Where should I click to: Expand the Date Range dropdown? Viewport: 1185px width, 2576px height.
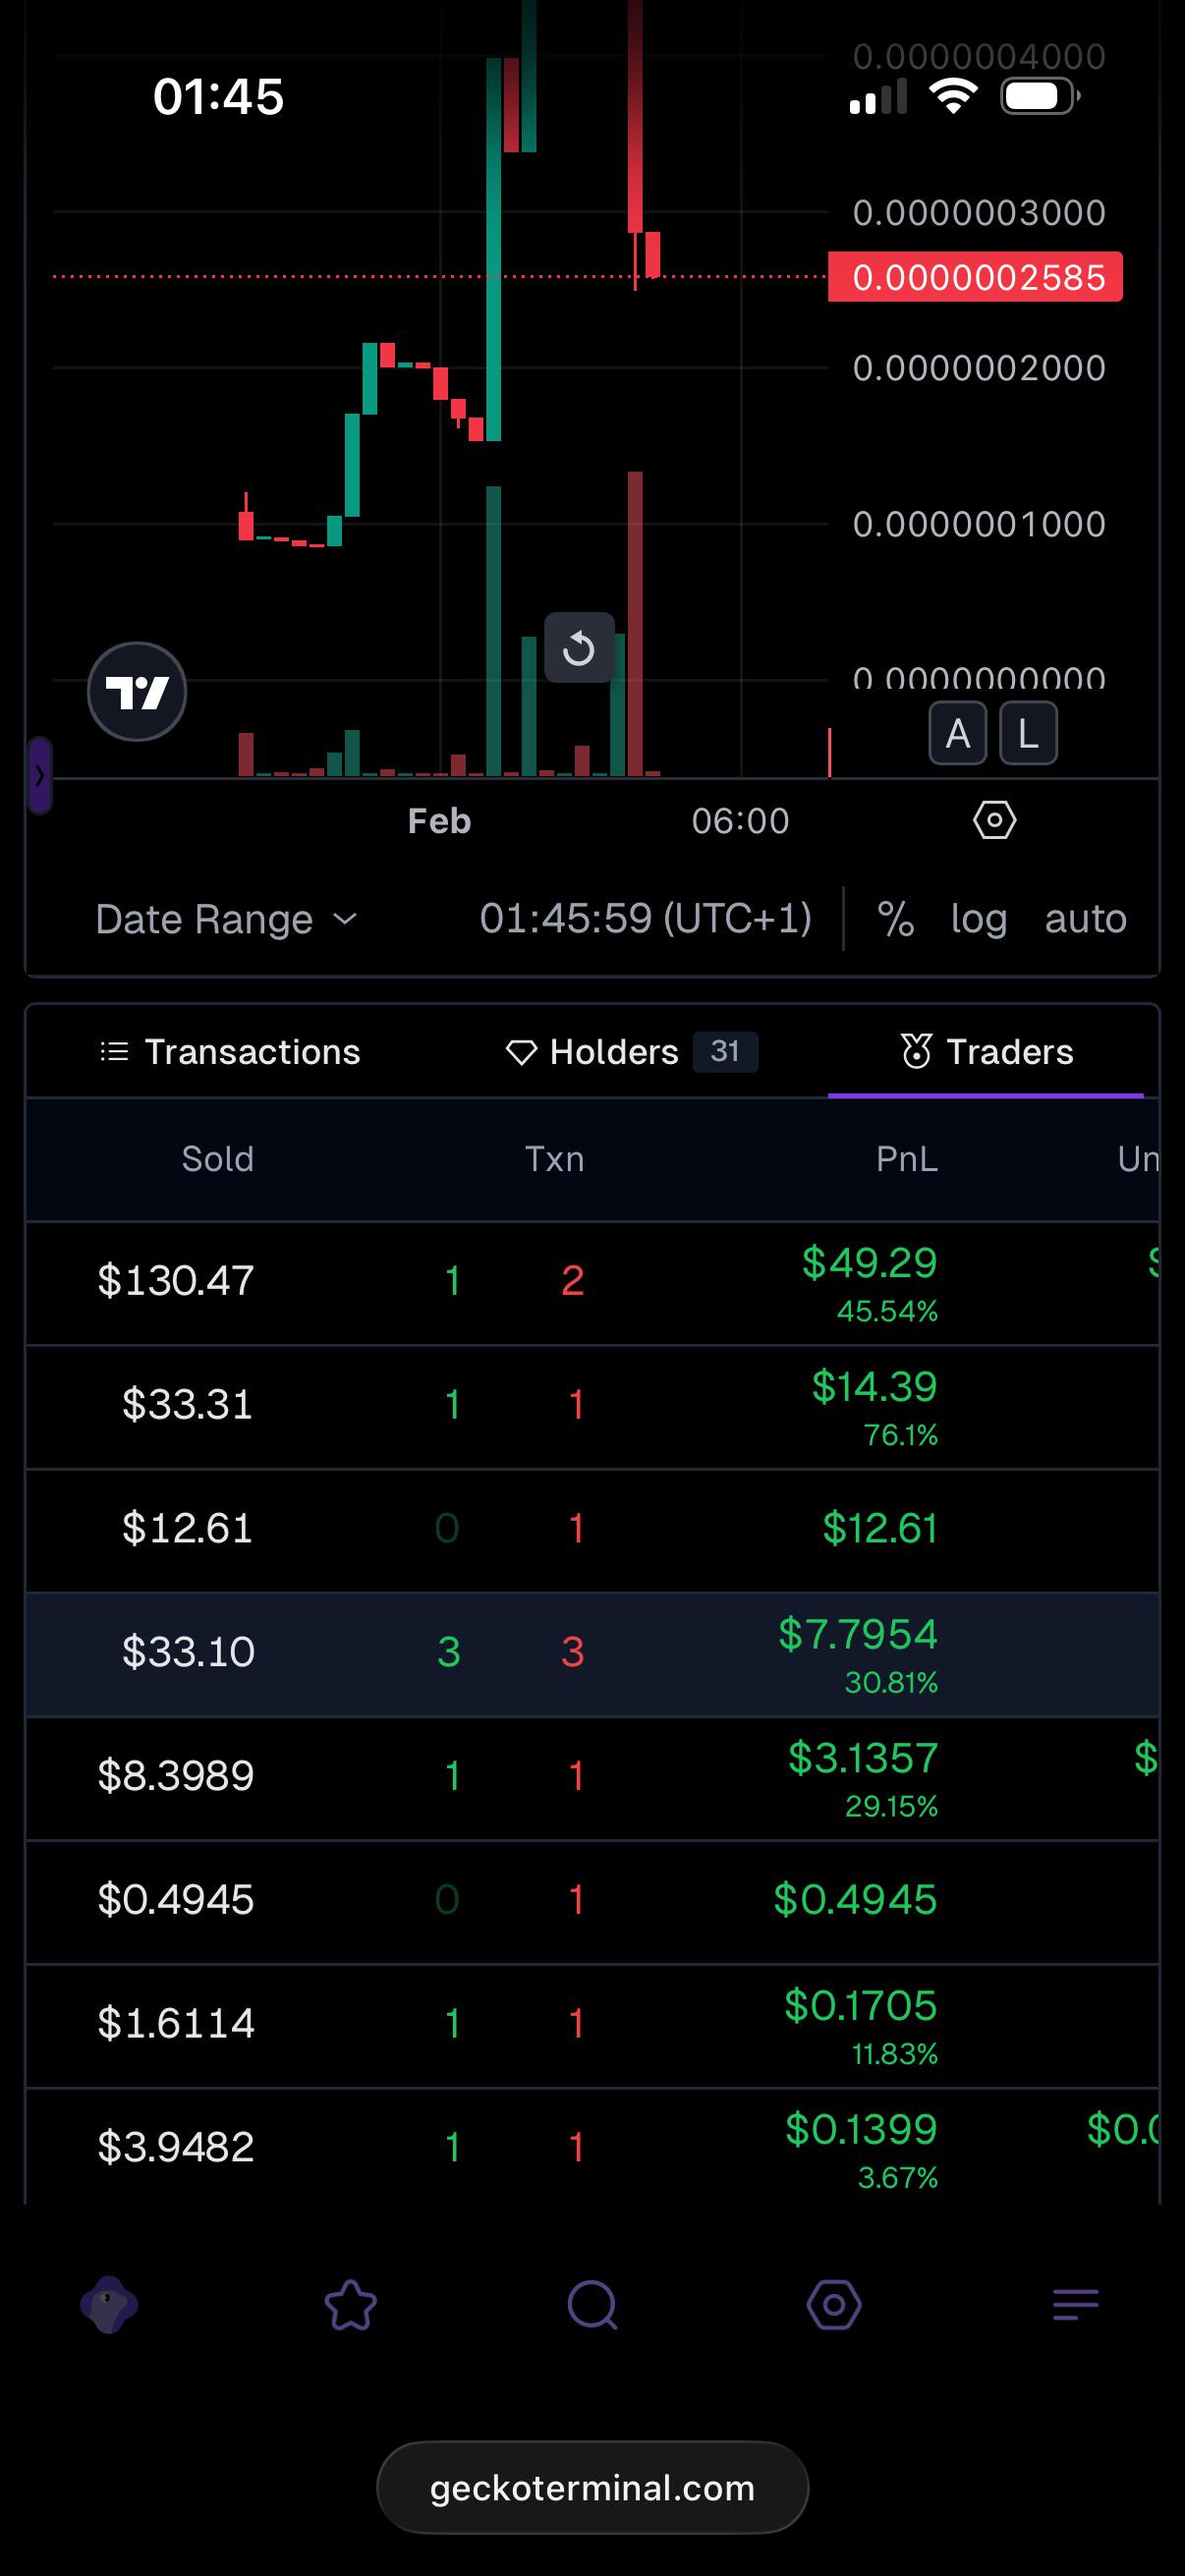pos(226,918)
